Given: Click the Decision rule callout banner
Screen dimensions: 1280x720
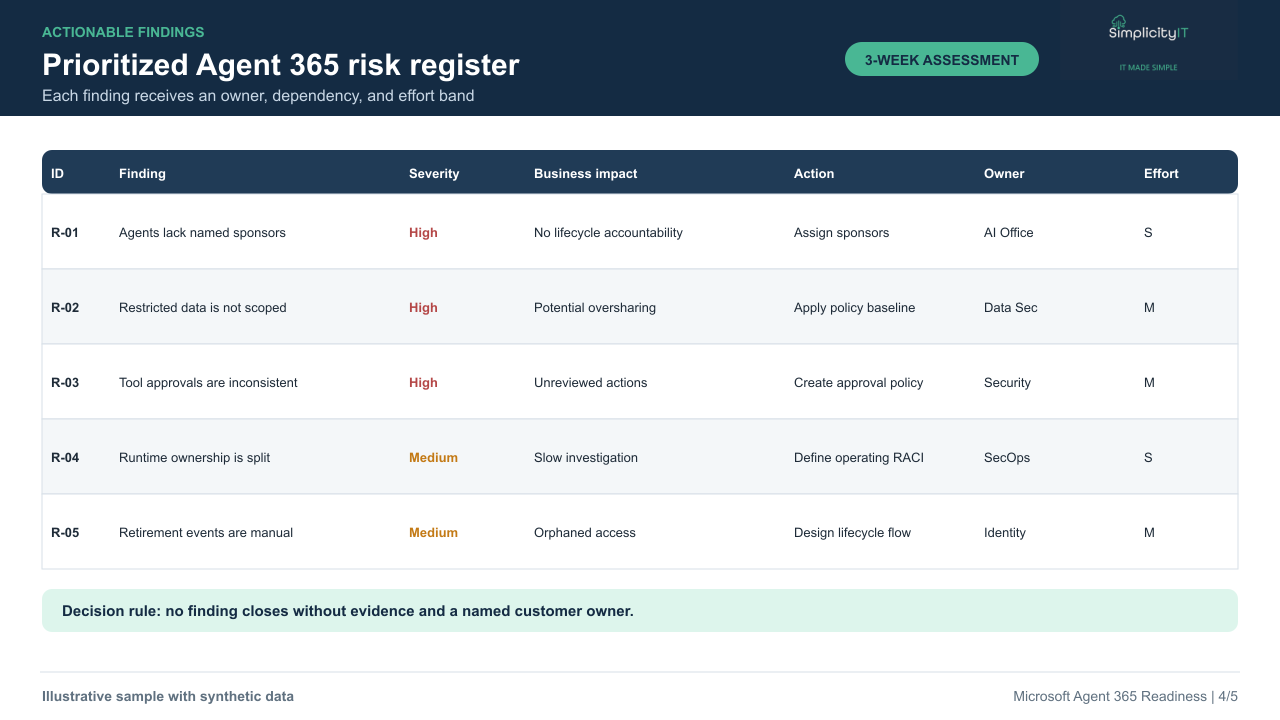Looking at the screenshot, I should pos(640,610).
